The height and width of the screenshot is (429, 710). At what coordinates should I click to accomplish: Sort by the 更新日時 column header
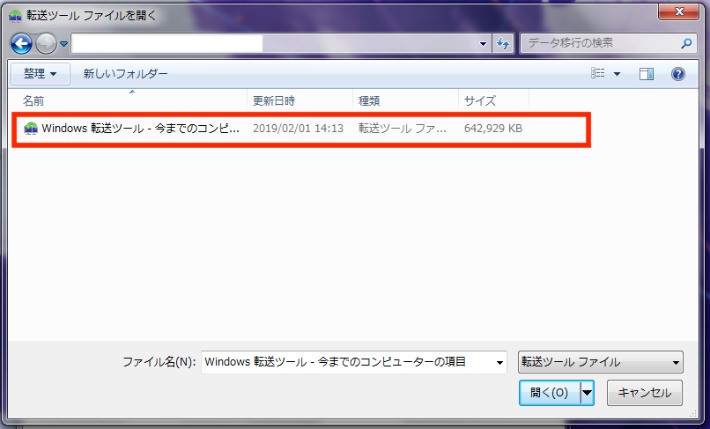273,101
